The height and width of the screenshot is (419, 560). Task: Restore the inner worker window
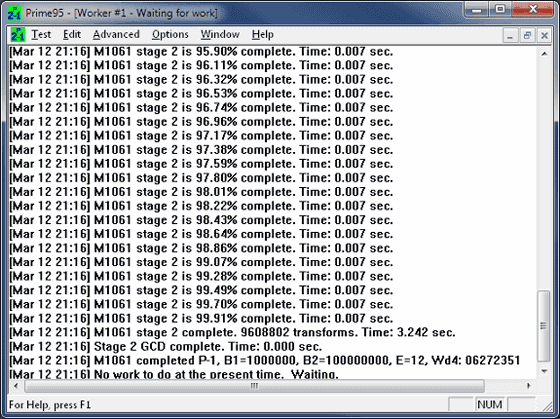(x=527, y=35)
